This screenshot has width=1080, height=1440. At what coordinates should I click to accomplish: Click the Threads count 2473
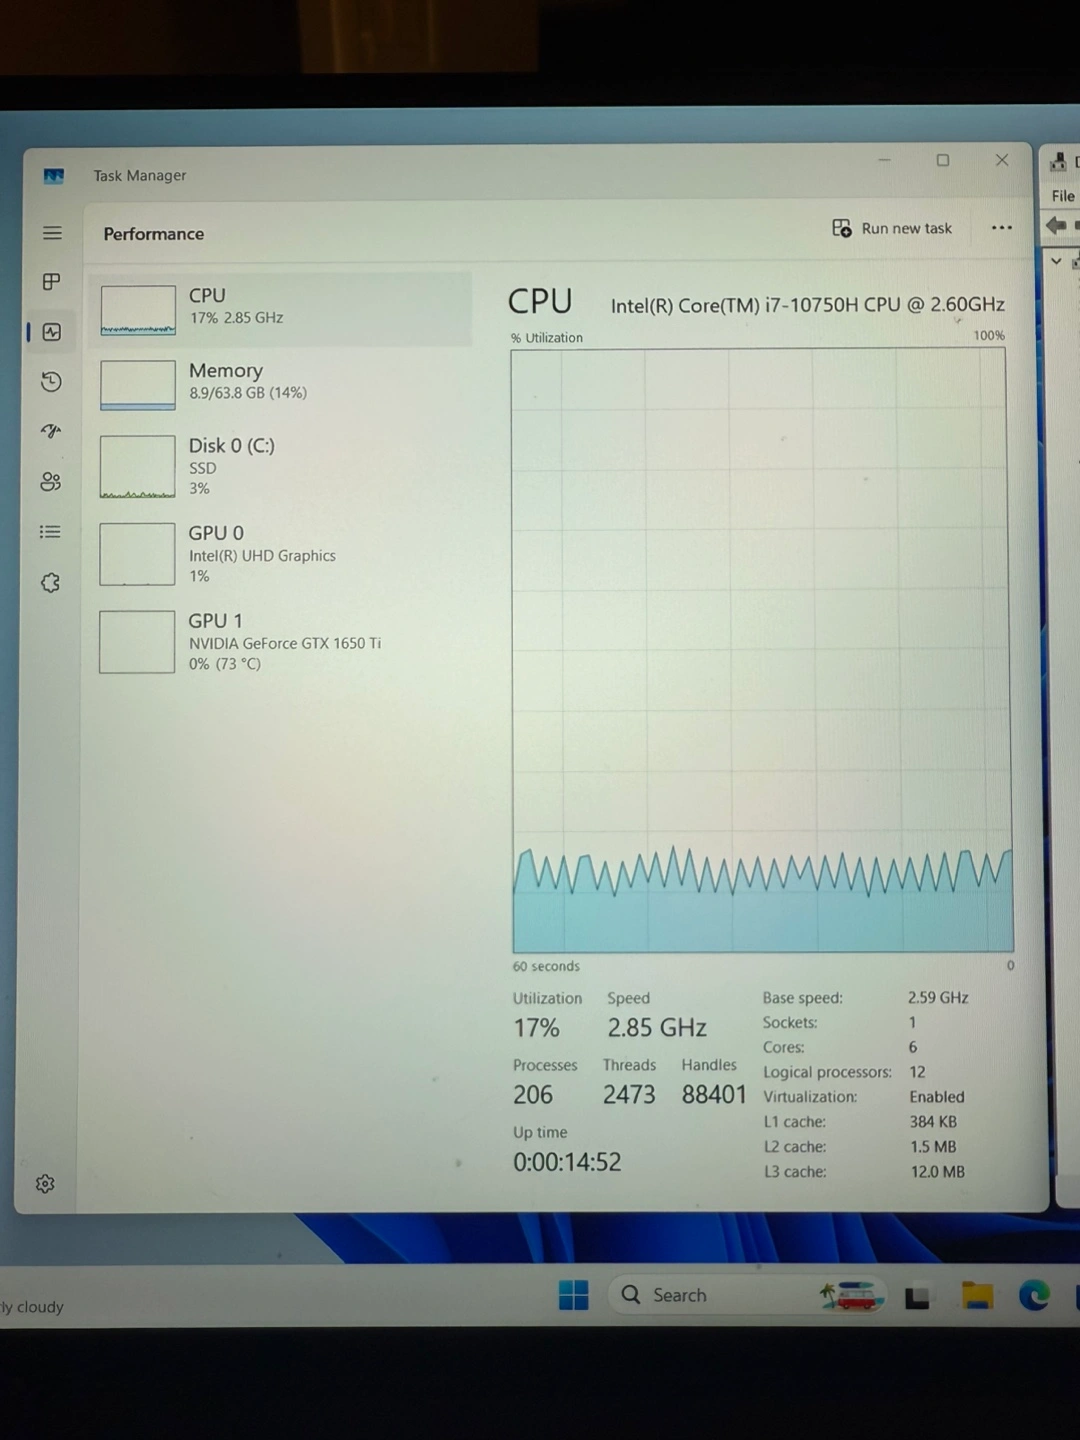click(629, 1095)
